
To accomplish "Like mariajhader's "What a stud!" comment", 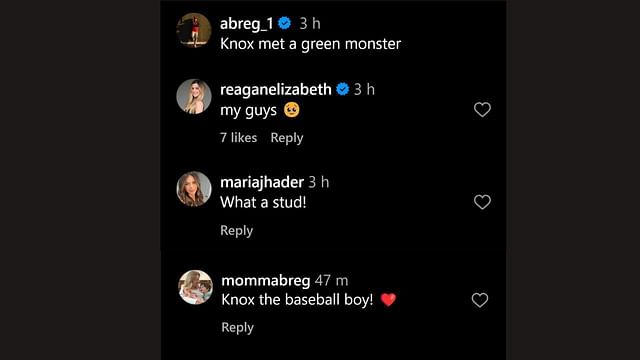I will pos(482,202).
